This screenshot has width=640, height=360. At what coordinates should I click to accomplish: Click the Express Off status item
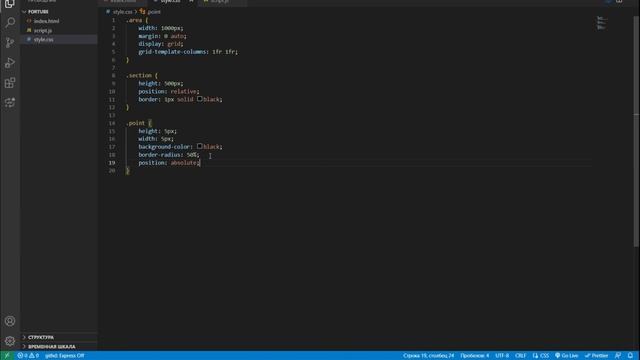pyautogui.click(x=64, y=356)
